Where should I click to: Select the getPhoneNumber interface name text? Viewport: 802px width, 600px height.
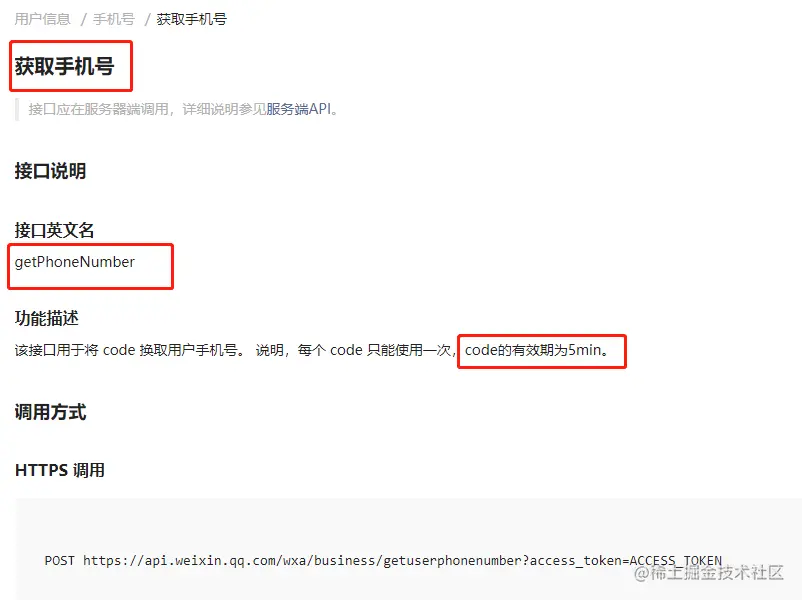point(75,262)
